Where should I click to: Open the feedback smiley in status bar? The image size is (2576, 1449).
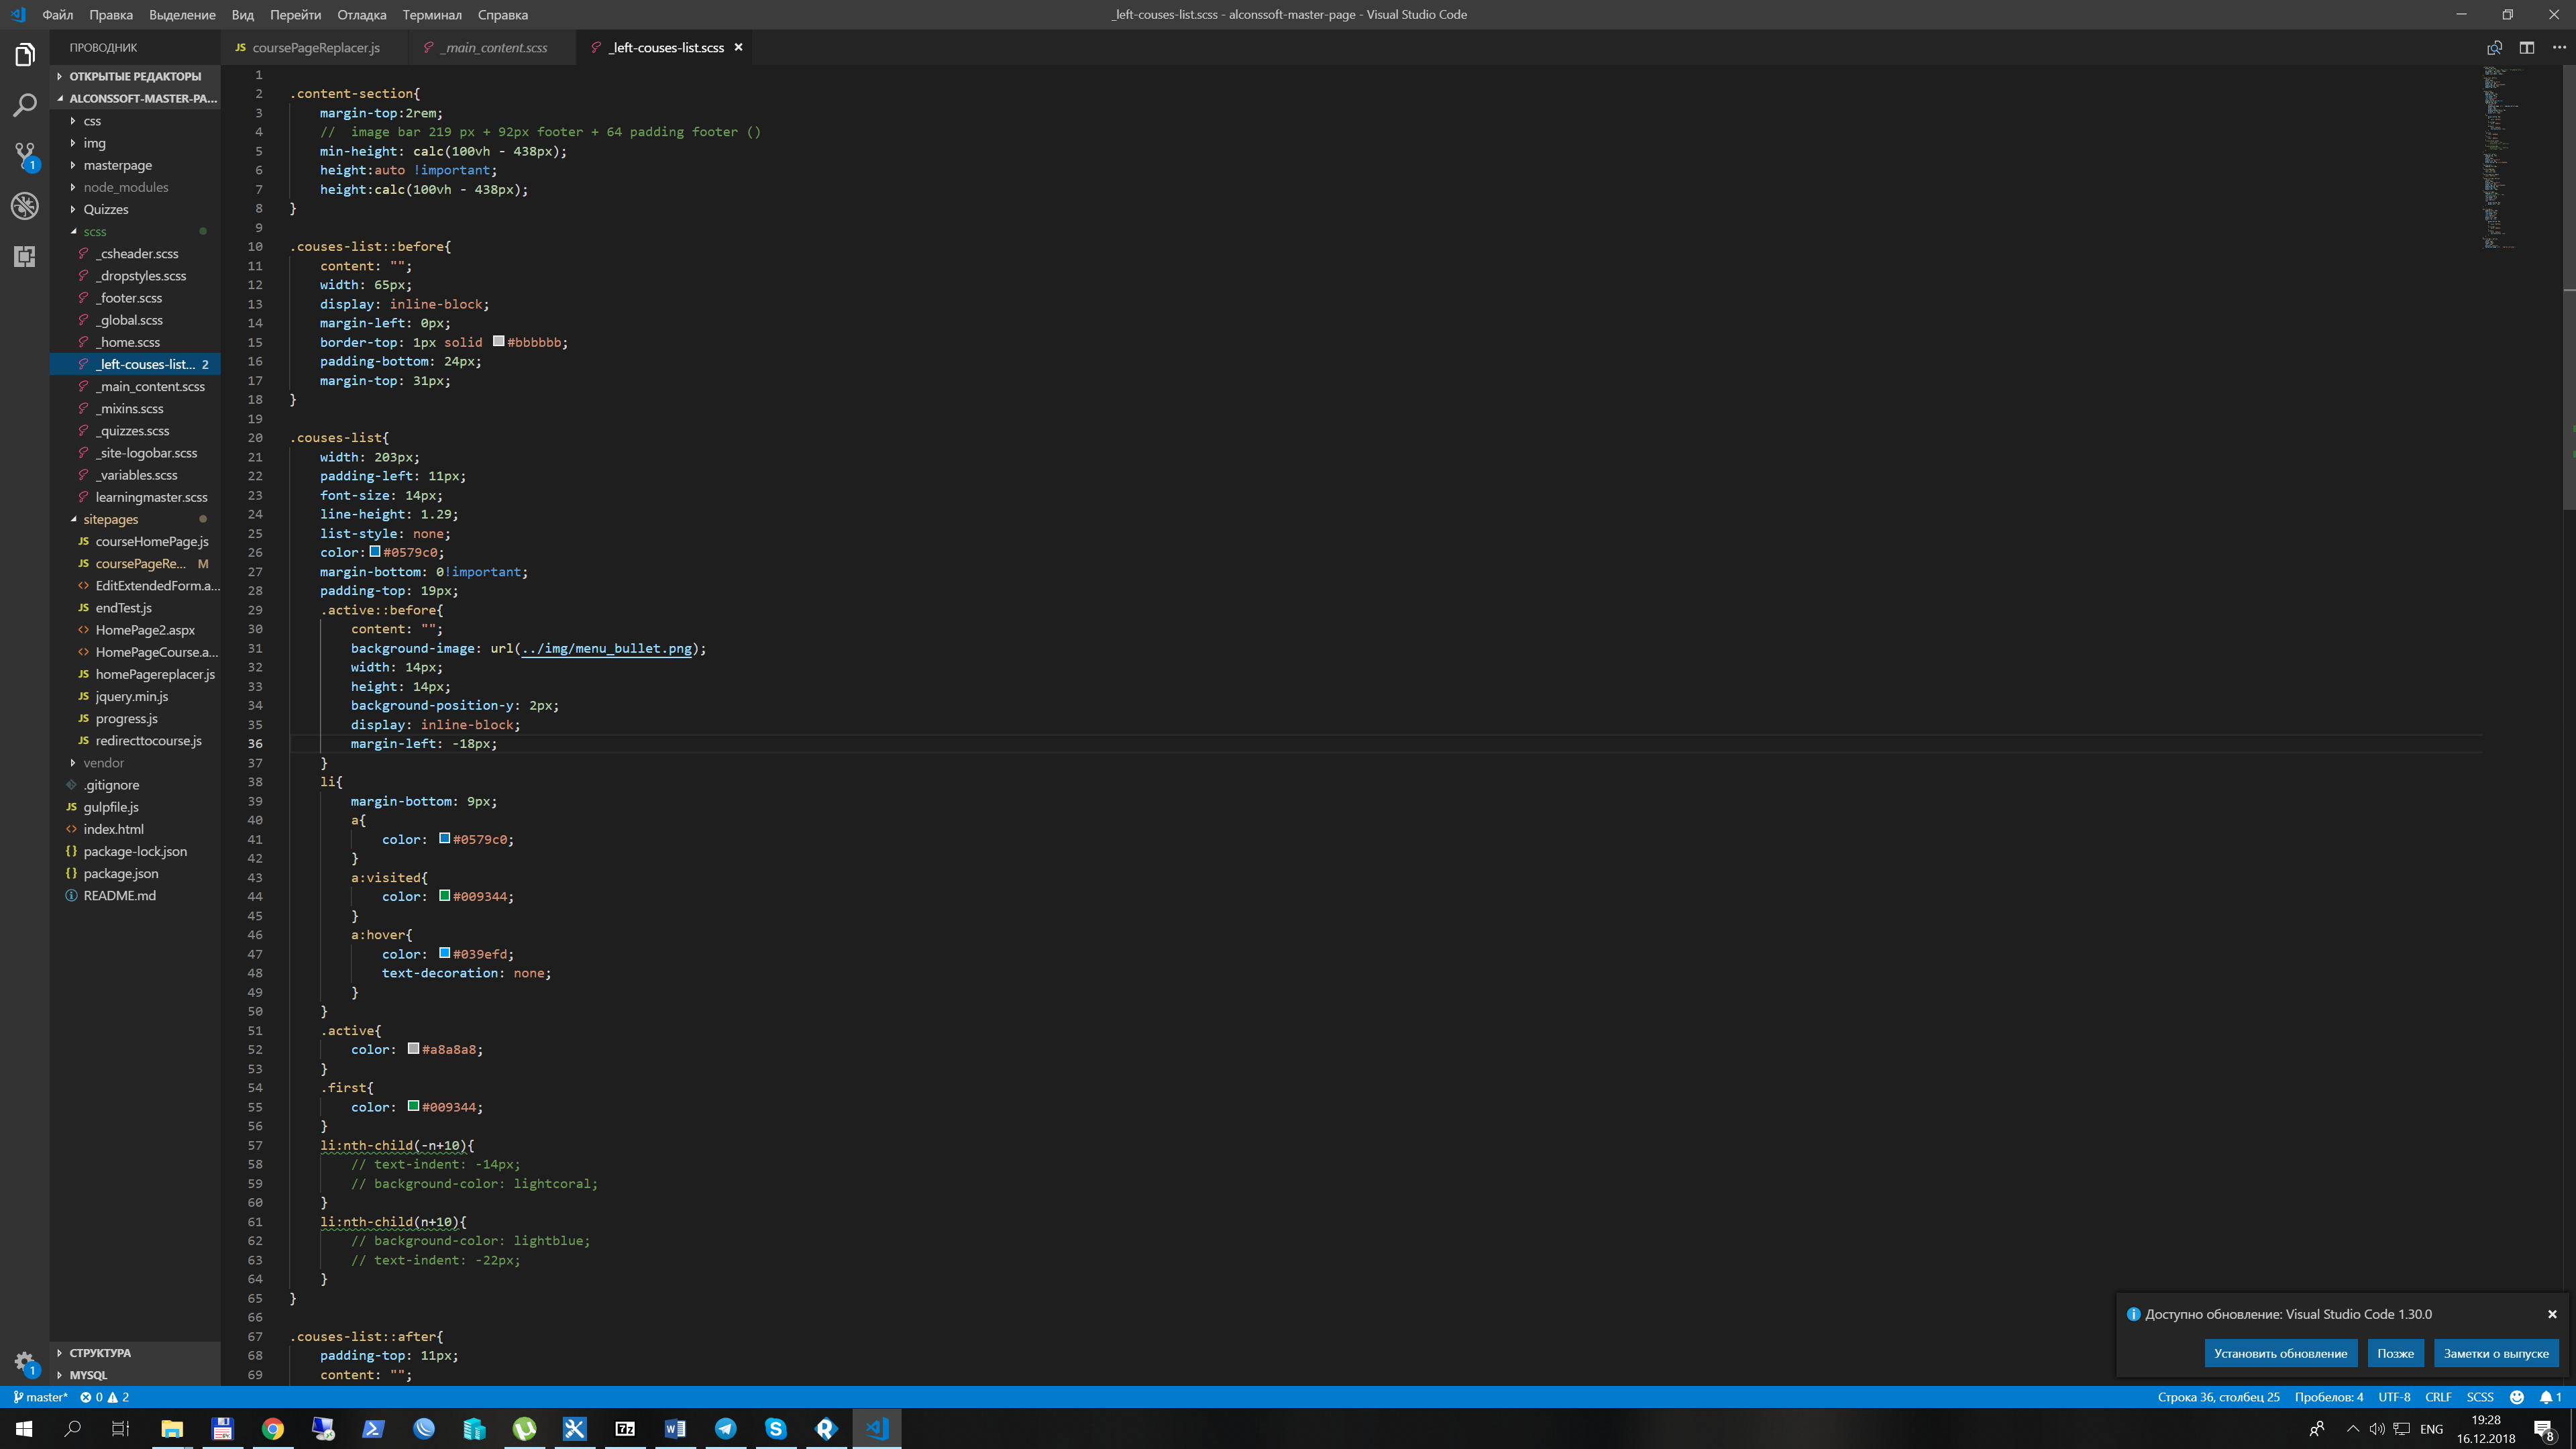point(2517,1397)
